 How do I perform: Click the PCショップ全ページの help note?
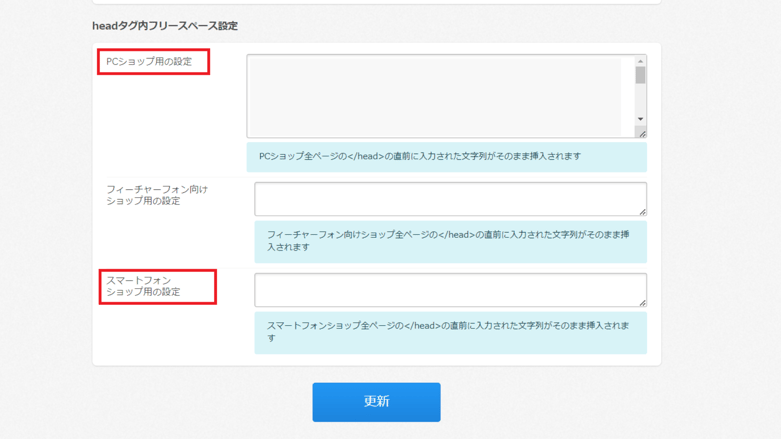(447, 157)
